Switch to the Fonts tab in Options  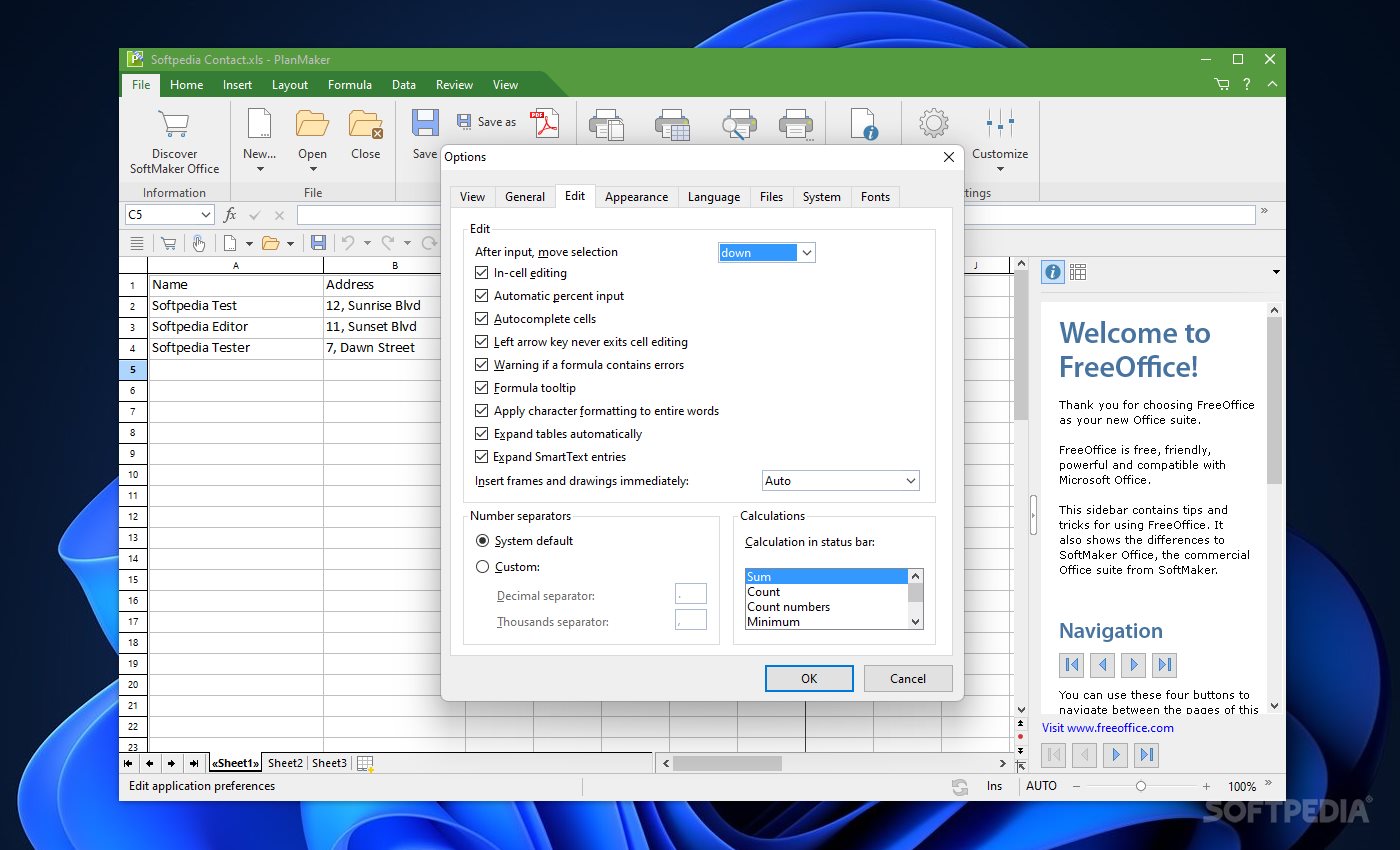875,197
